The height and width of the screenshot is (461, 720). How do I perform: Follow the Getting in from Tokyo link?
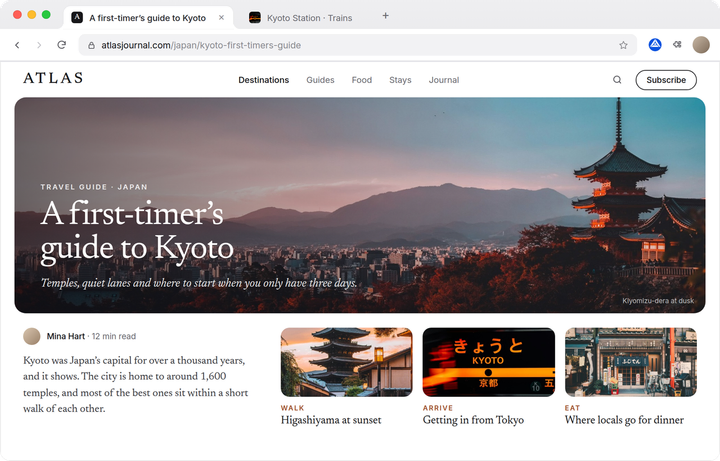point(473,420)
